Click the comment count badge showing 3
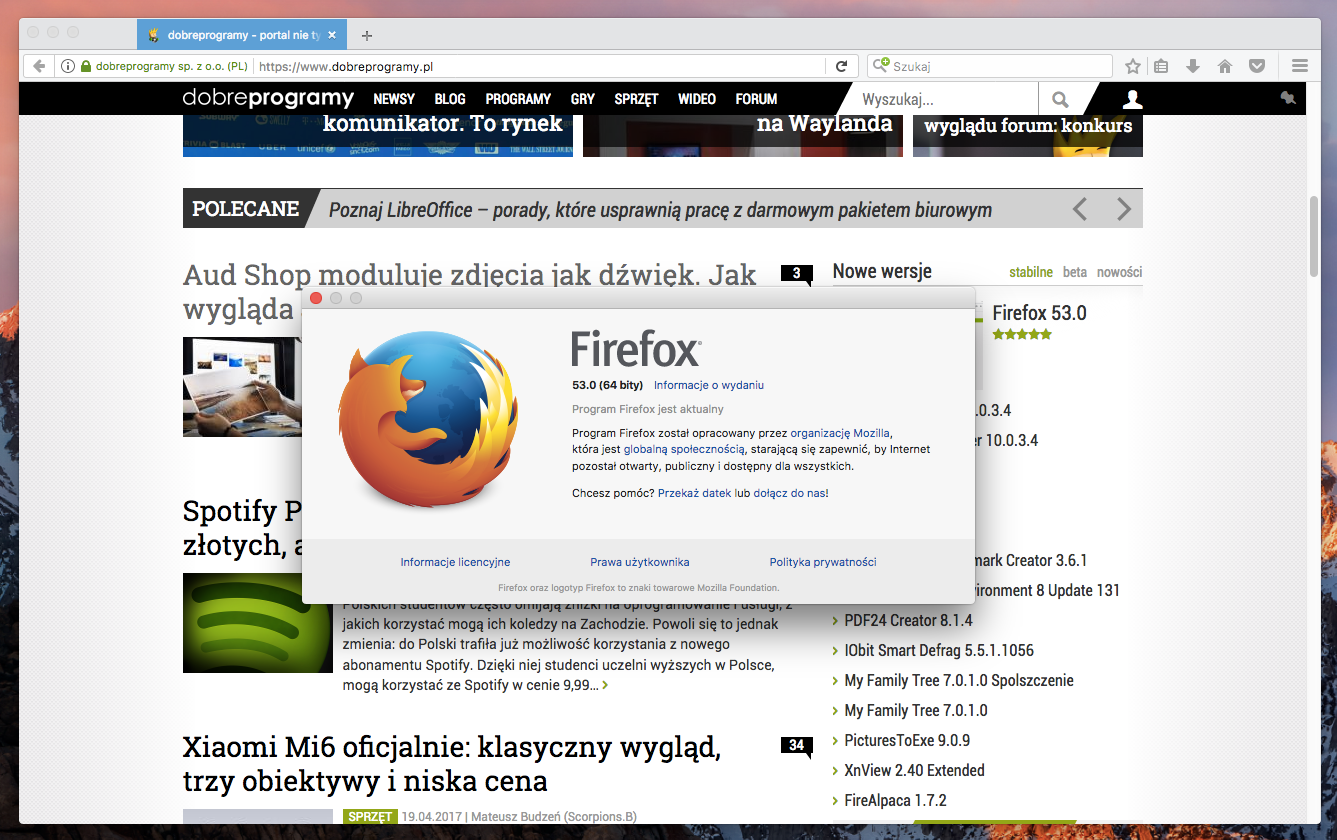 [796, 274]
